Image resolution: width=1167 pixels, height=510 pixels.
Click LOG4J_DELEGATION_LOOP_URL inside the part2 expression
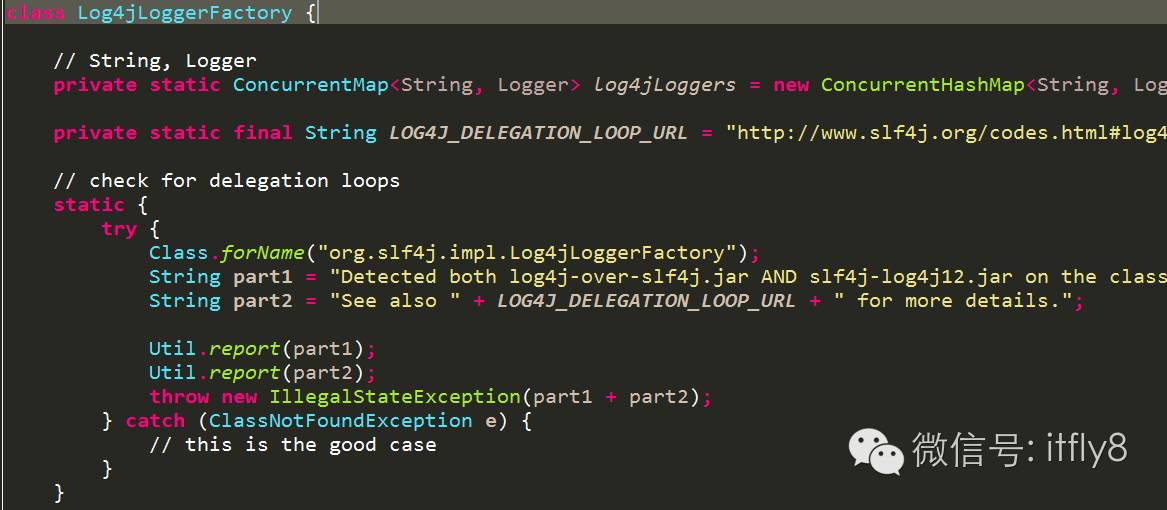point(646,302)
